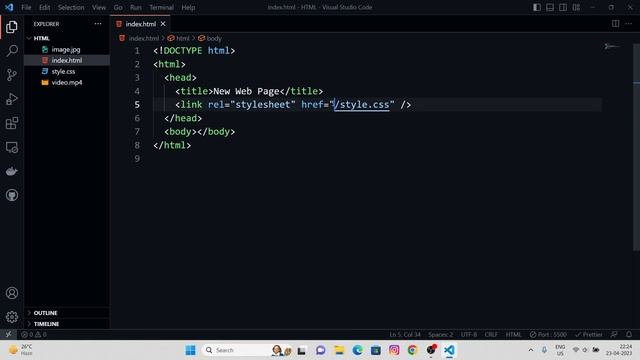Click index.html in the breadcrumb

[143, 38]
